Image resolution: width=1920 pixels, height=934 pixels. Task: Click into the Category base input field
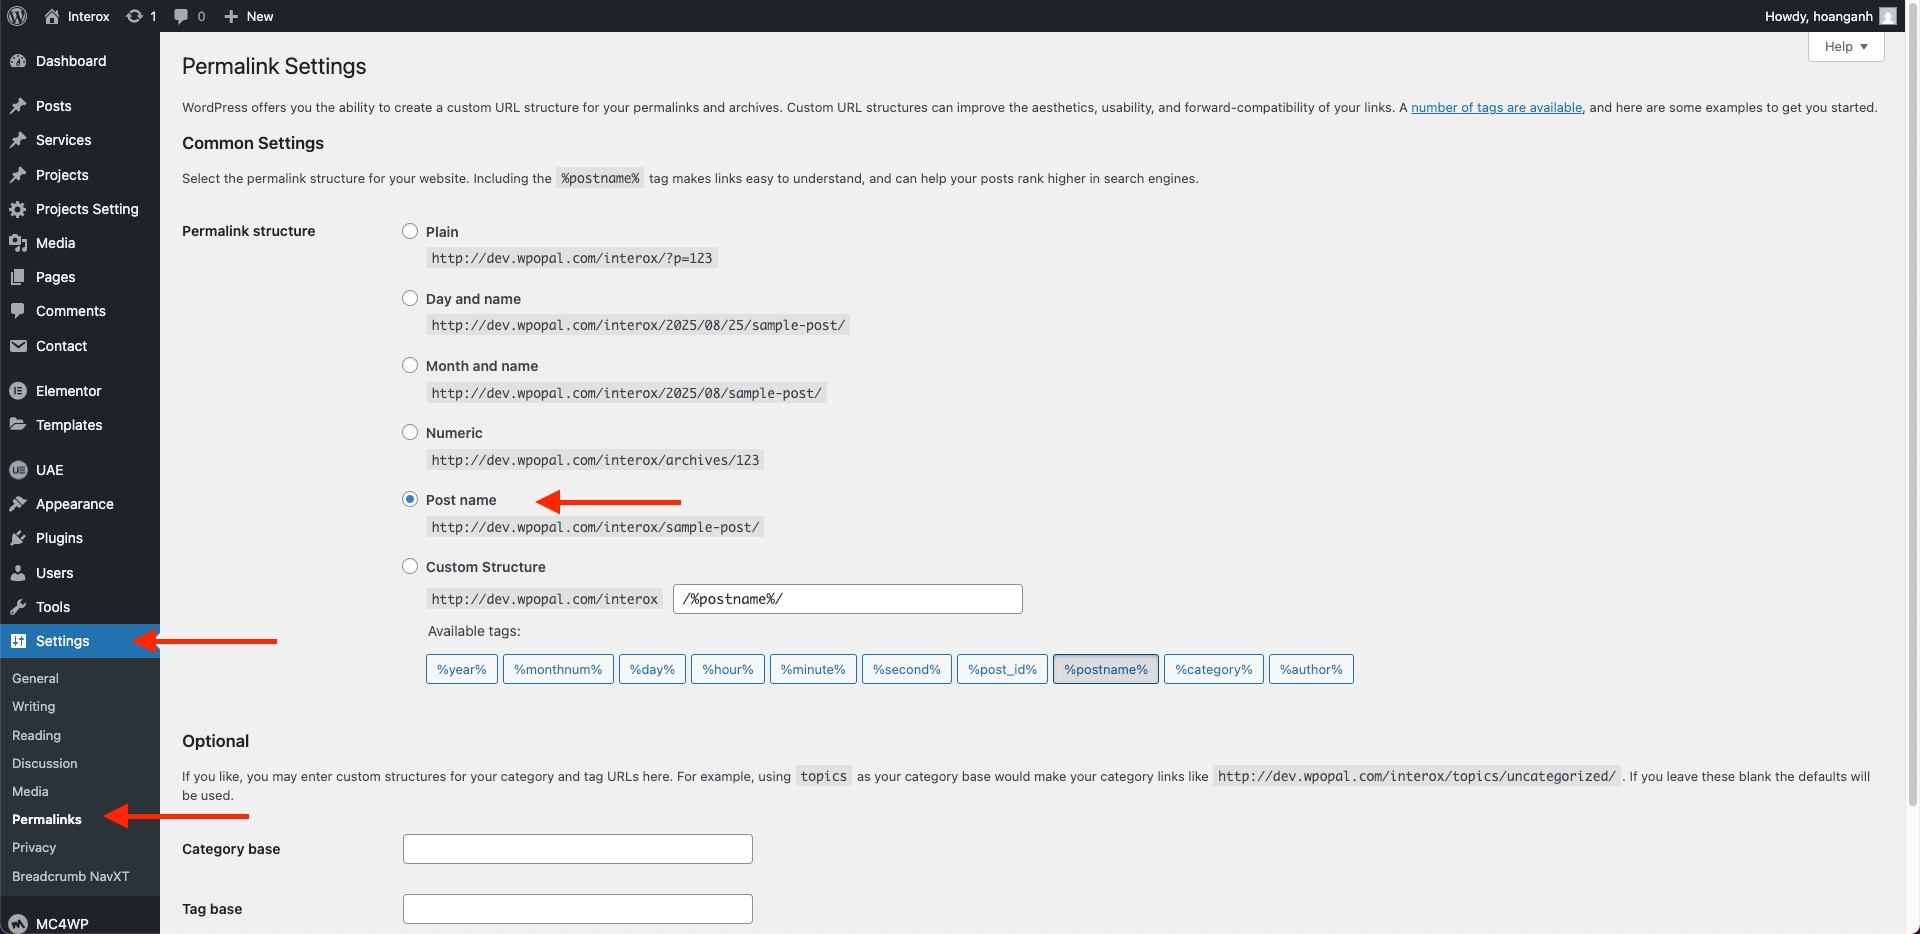click(577, 849)
